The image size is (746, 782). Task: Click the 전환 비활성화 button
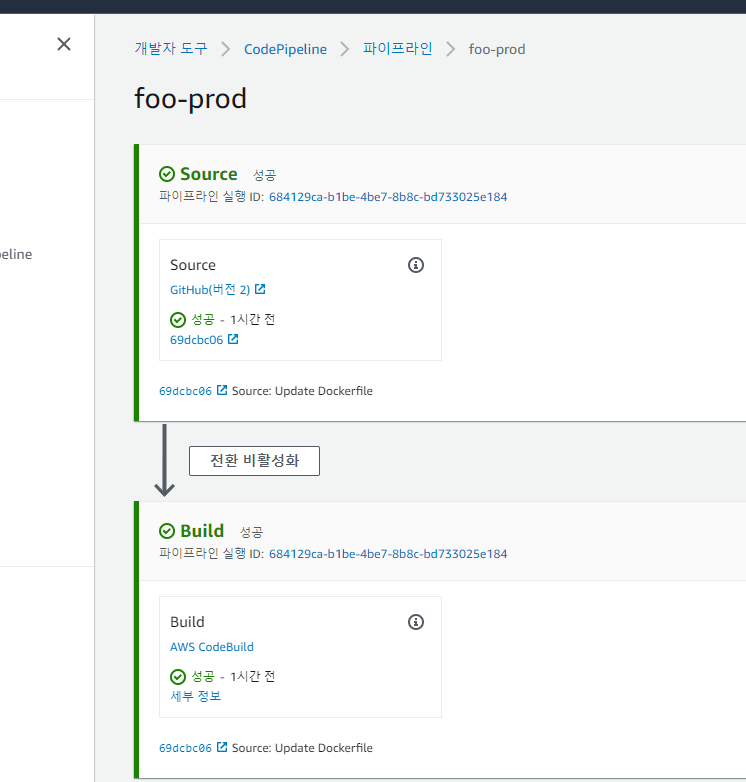(x=254, y=461)
